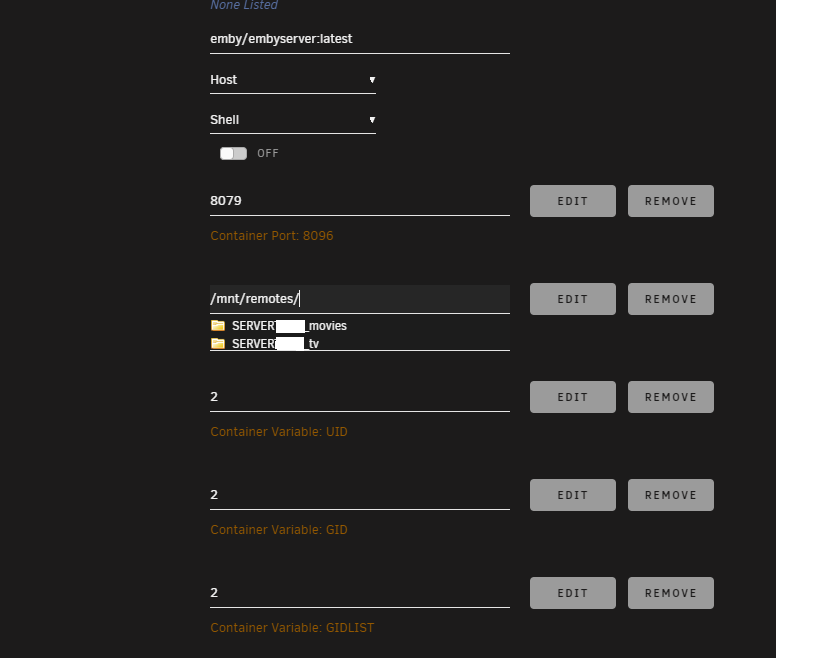Click the 8079 host port field

360,201
